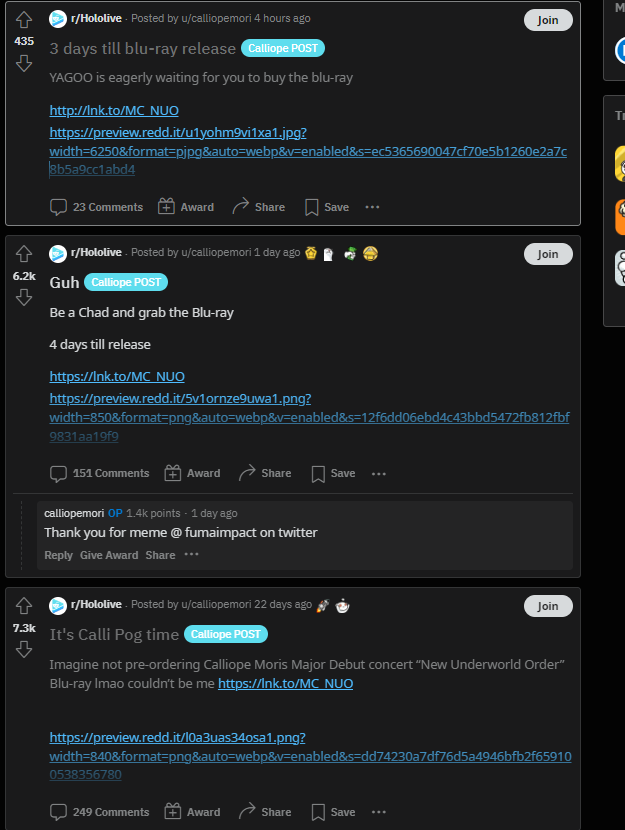Viewport: 625px width, 830px height.
Task: Open the 23 Comments thread
Action: point(96,207)
